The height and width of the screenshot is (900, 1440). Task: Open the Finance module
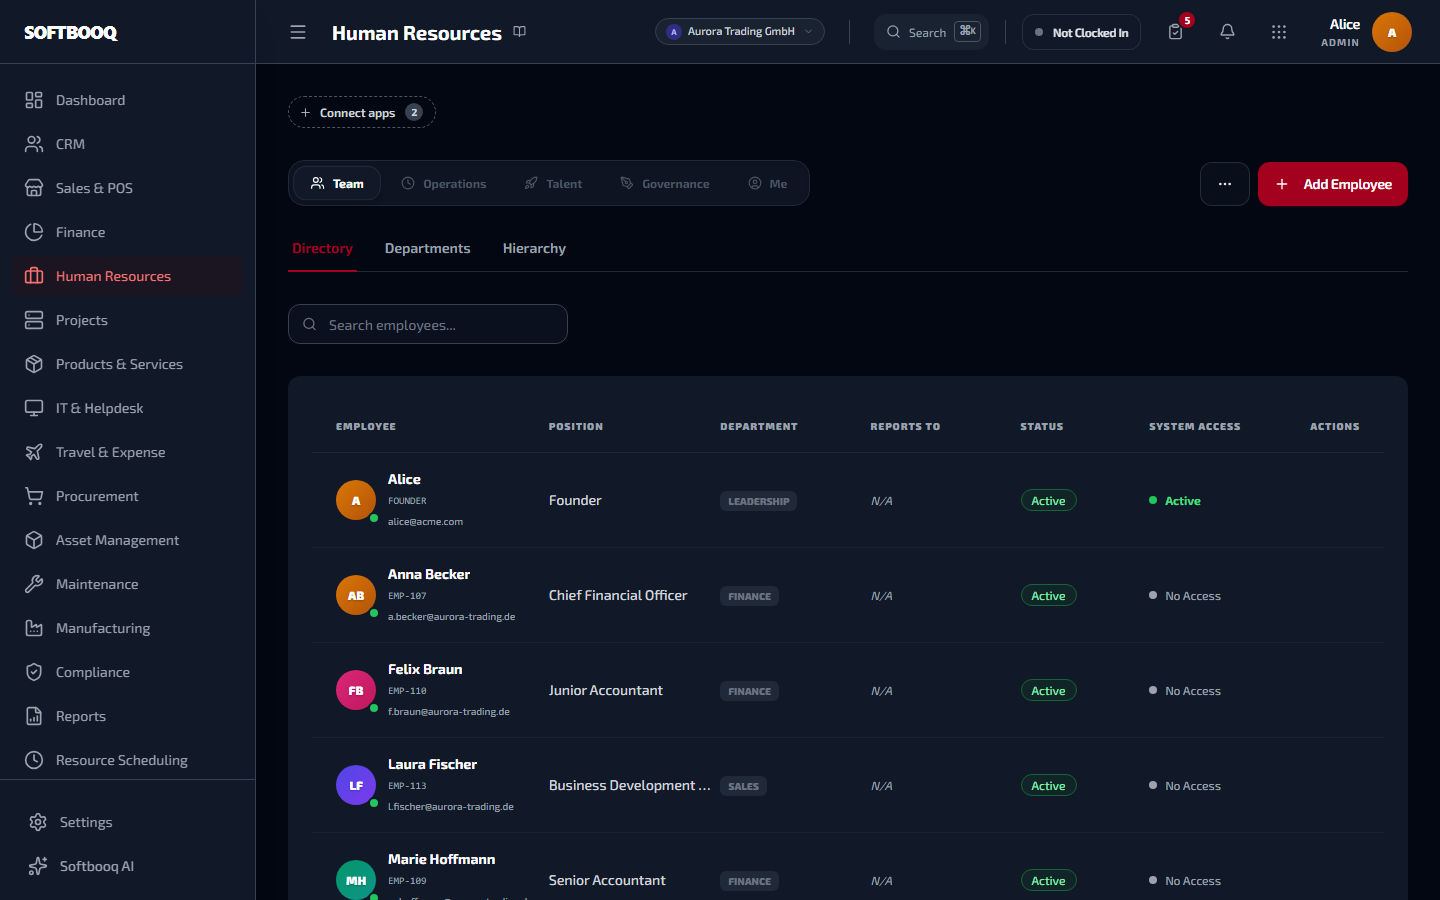[x=127, y=232]
